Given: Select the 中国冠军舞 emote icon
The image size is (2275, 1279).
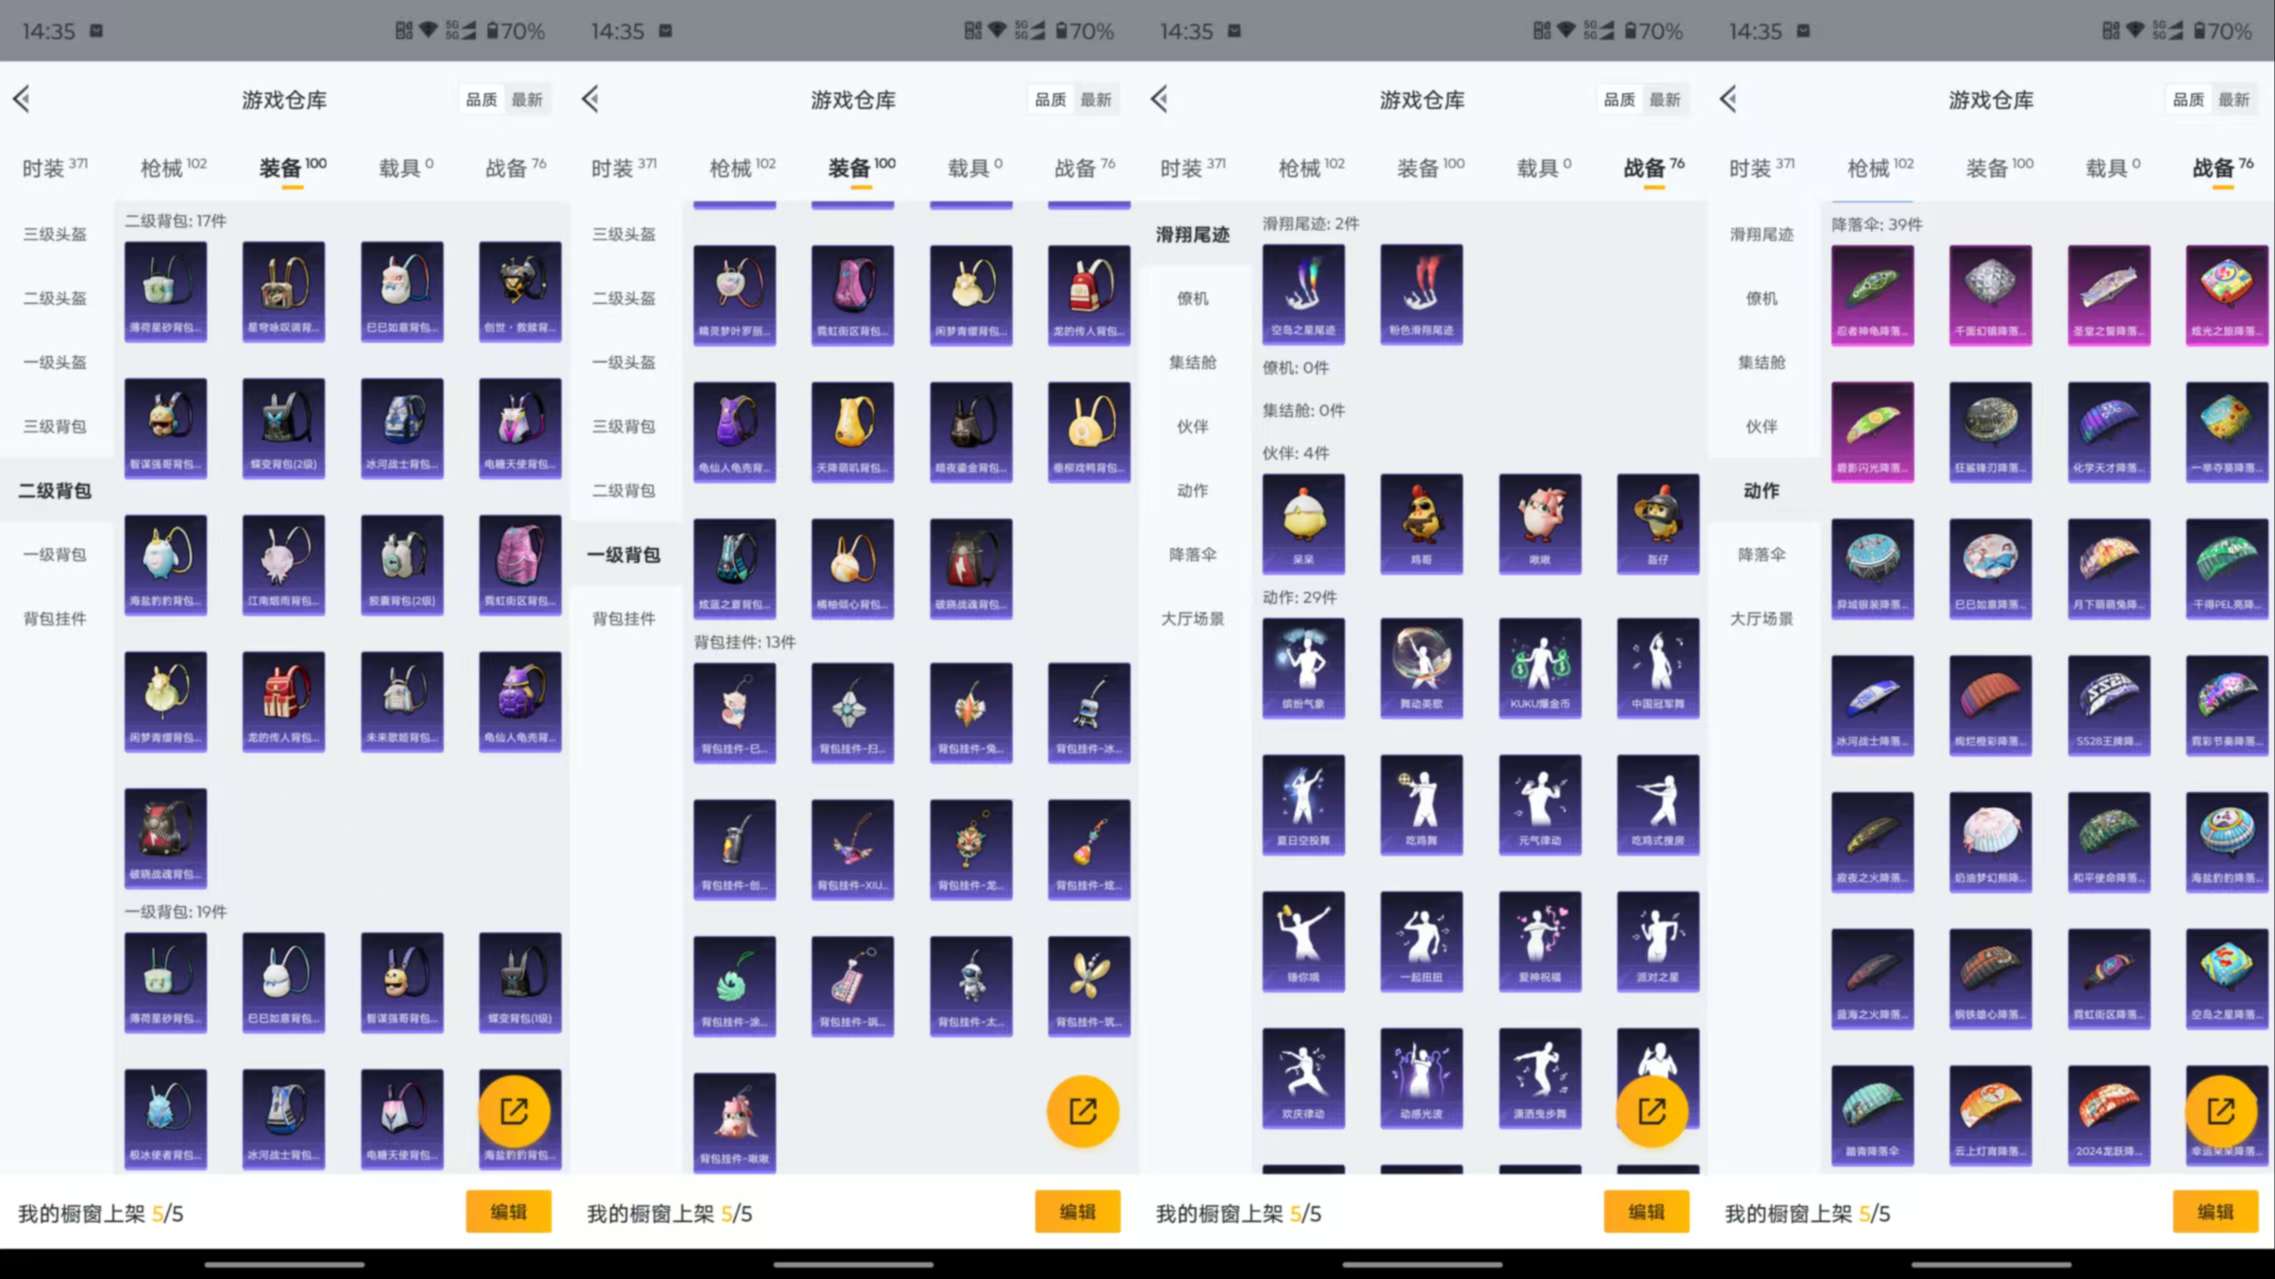Looking at the screenshot, I should 1657,668.
